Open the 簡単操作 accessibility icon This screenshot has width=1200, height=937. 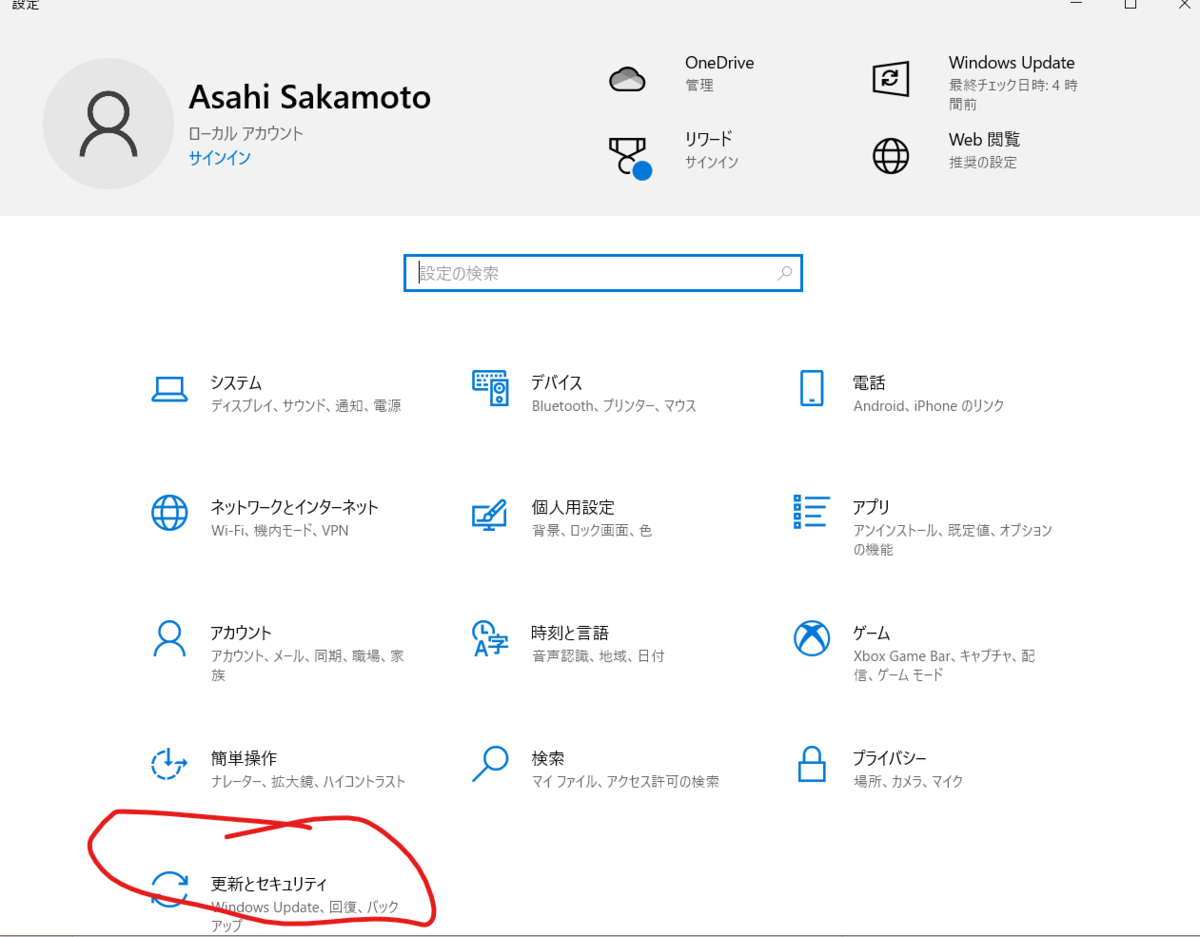point(169,764)
